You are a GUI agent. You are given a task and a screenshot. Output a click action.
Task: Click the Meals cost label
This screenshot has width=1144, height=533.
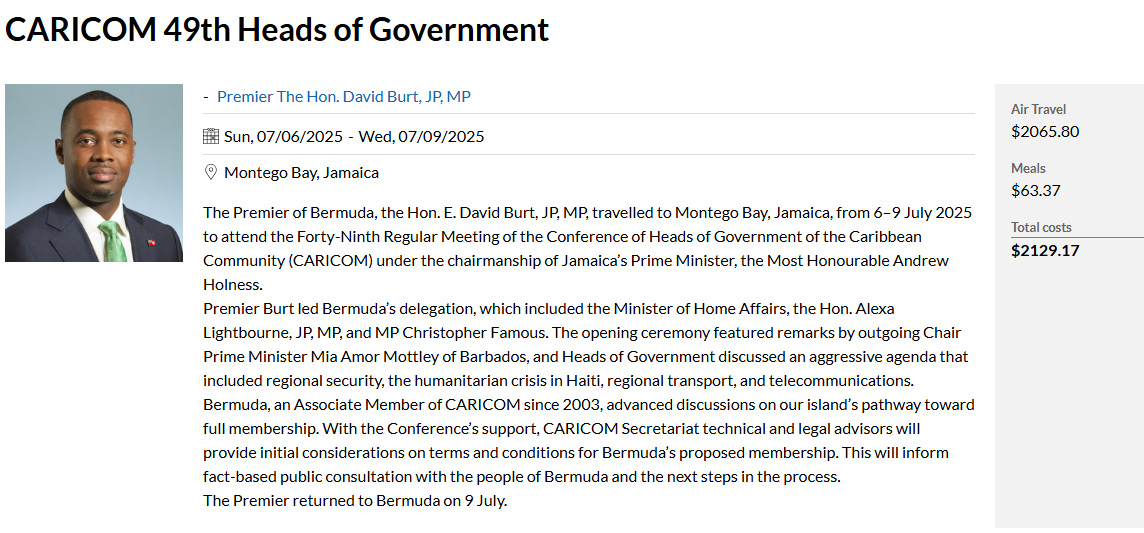click(1028, 168)
